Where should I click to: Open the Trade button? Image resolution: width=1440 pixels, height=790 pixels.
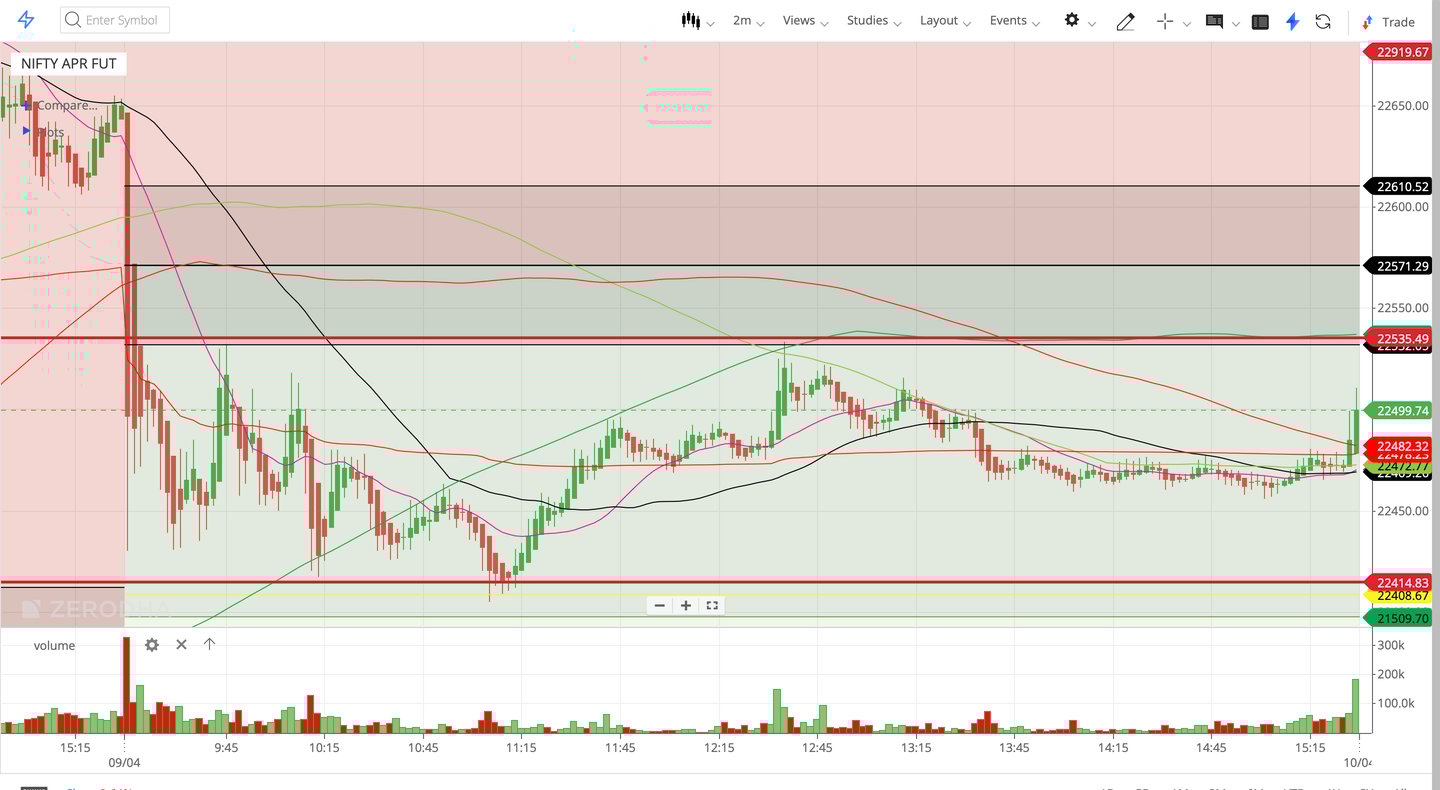[1388, 21]
